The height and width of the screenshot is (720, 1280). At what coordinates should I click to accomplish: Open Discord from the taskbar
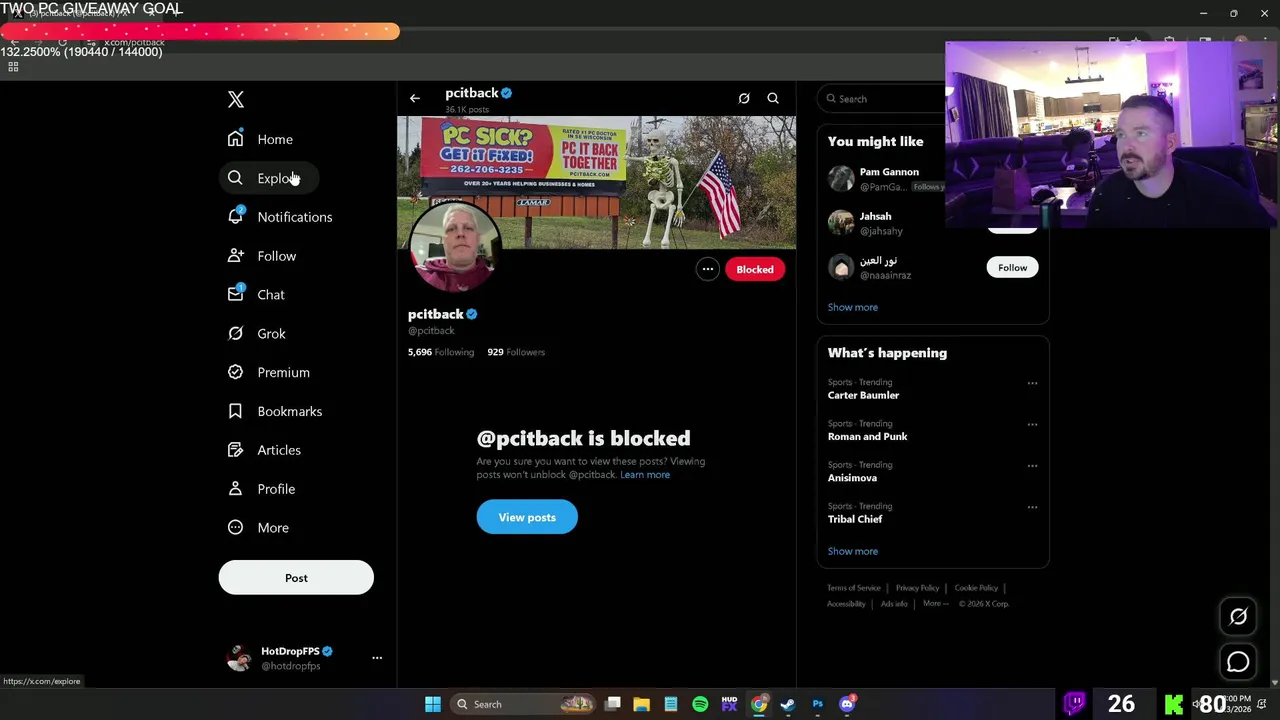click(847, 704)
